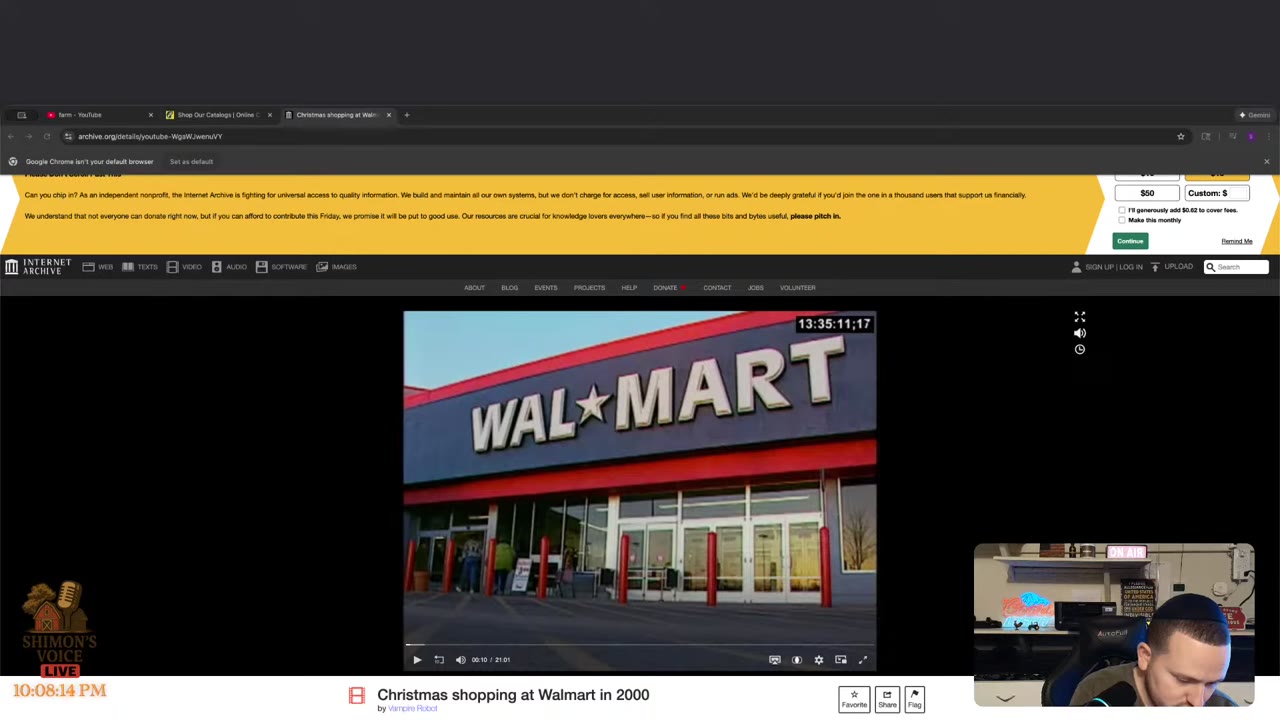Open a new browser tab
Screen dimensions: 1280x720
[x=407, y=115]
